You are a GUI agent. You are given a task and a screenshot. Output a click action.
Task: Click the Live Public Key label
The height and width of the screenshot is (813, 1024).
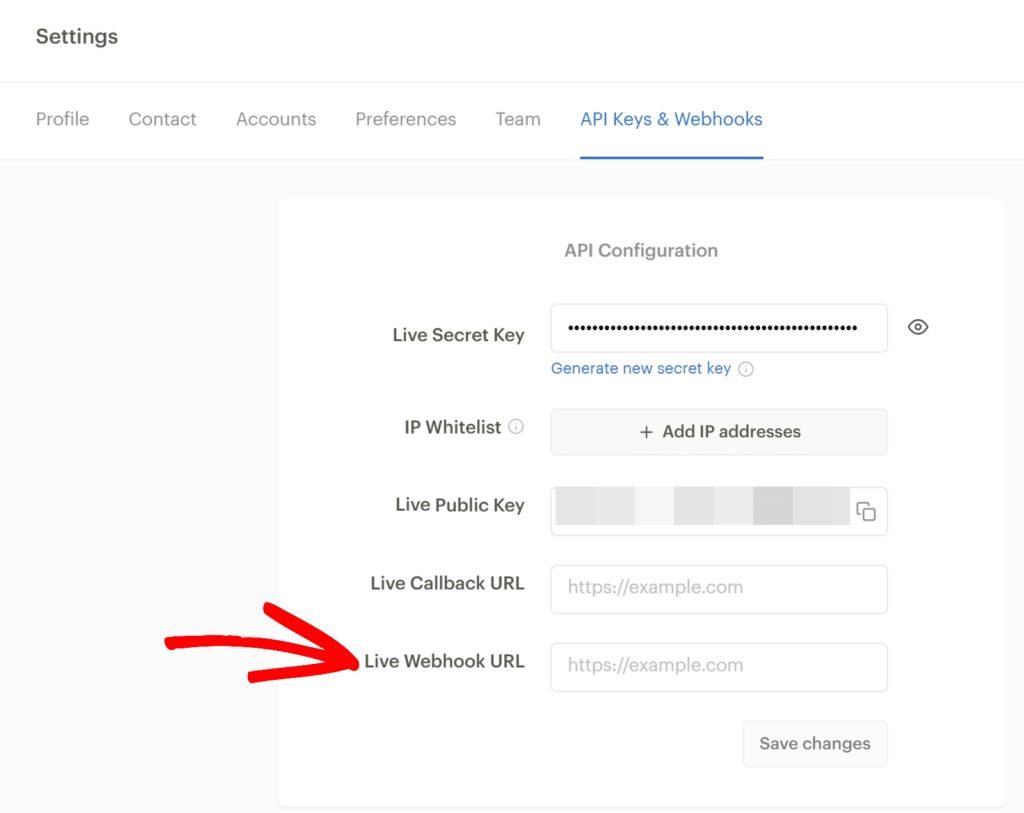(460, 505)
